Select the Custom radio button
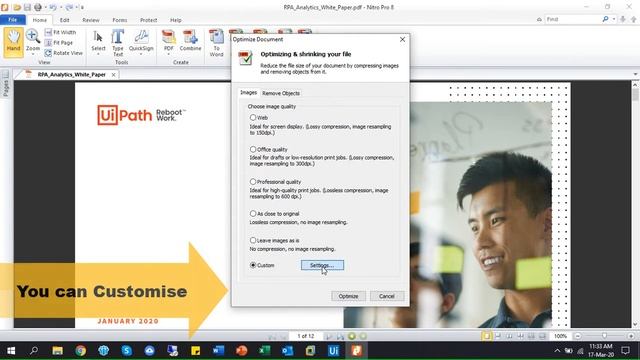Image resolution: width=640 pixels, height=360 pixels. pos(253,265)
